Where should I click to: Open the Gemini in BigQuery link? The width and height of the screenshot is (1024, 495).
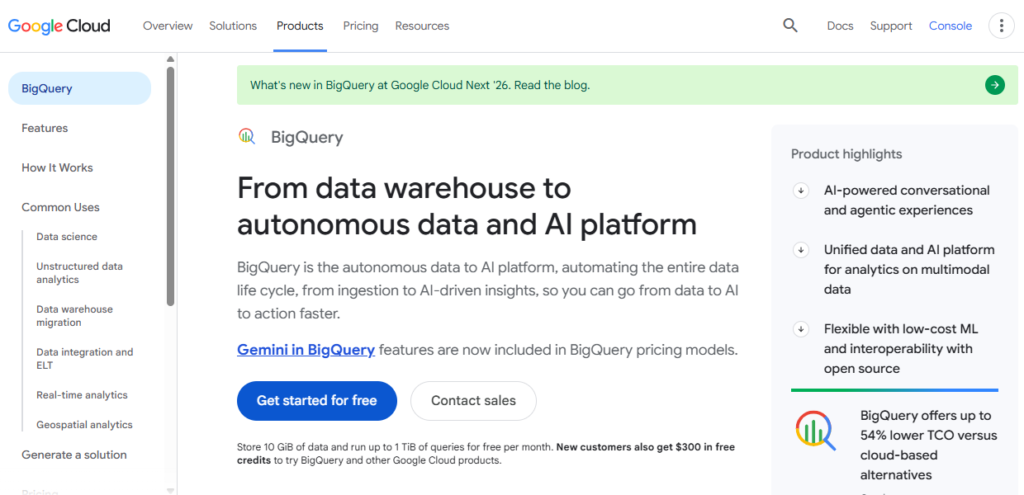[x=306, y=350]
